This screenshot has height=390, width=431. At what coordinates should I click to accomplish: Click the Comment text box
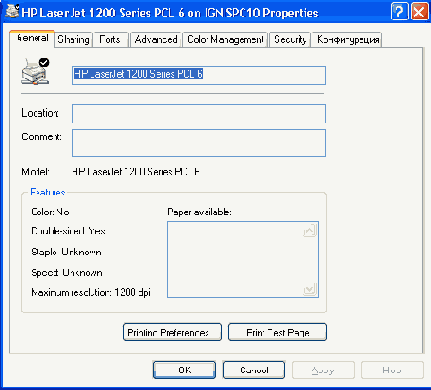[199, 143]
